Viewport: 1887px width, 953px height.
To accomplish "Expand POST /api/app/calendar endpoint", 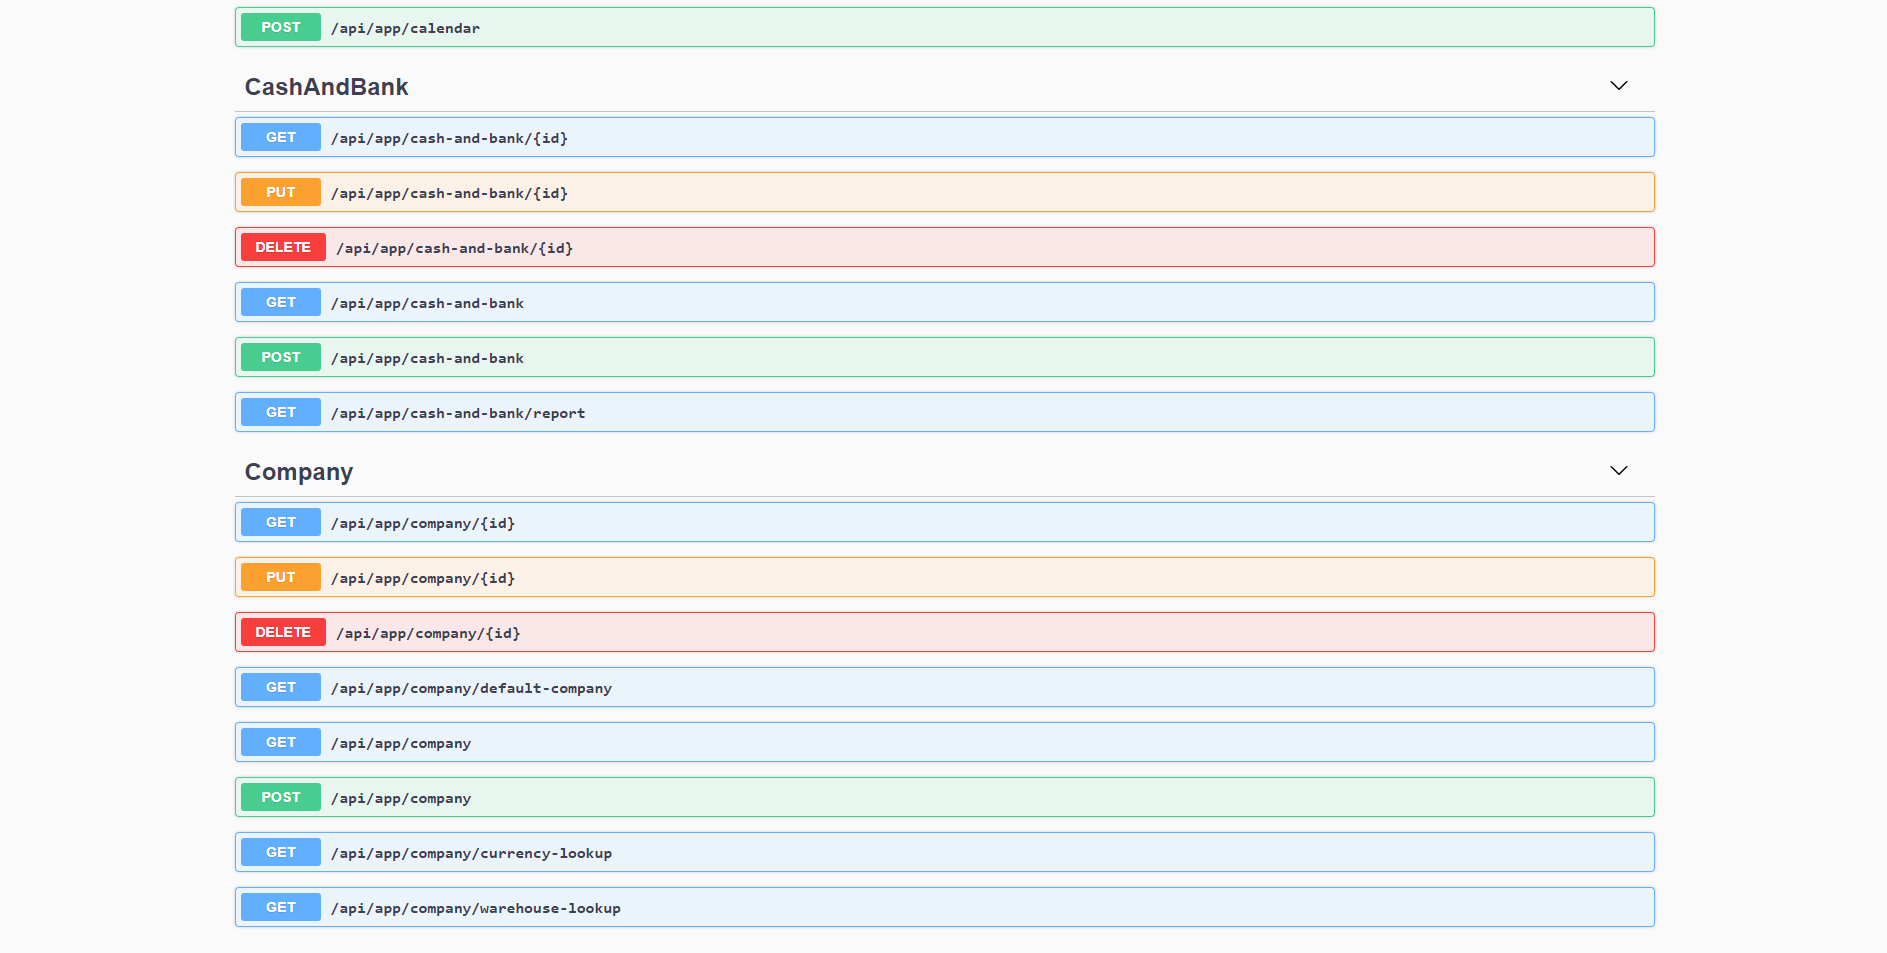I will coord(405,28).
